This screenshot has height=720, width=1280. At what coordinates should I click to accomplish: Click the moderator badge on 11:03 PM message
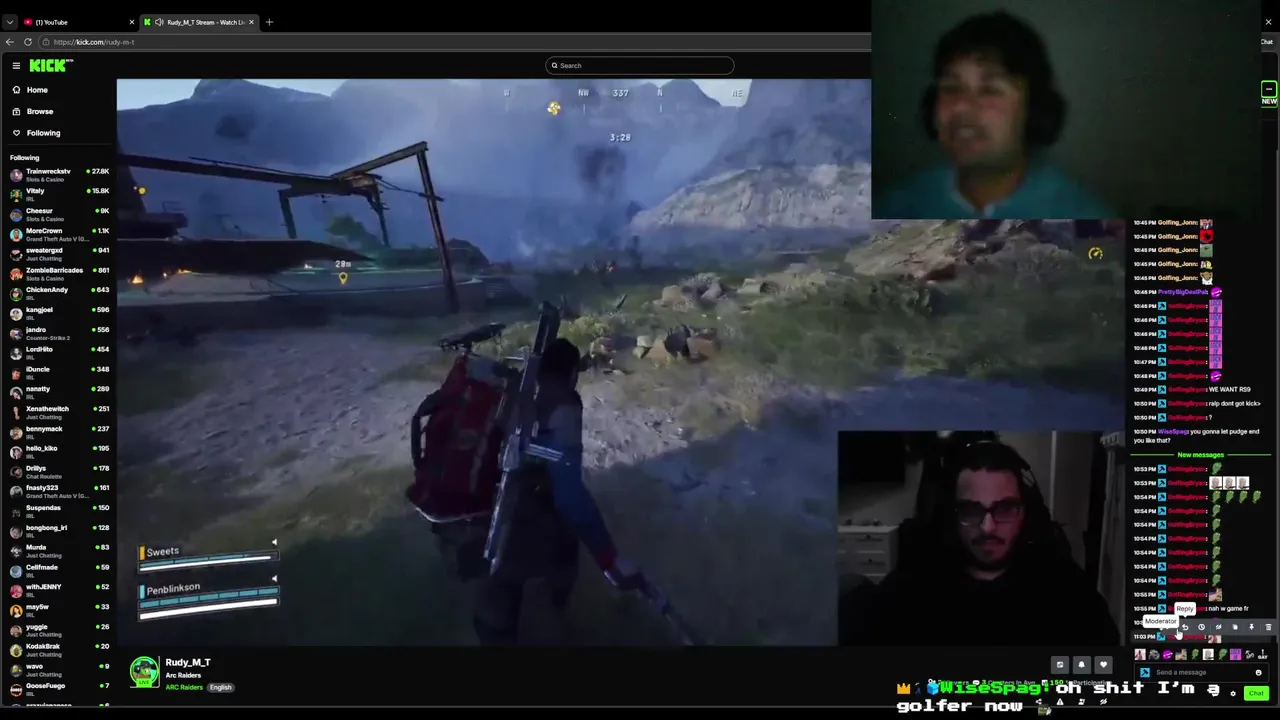coord(1161,637)
